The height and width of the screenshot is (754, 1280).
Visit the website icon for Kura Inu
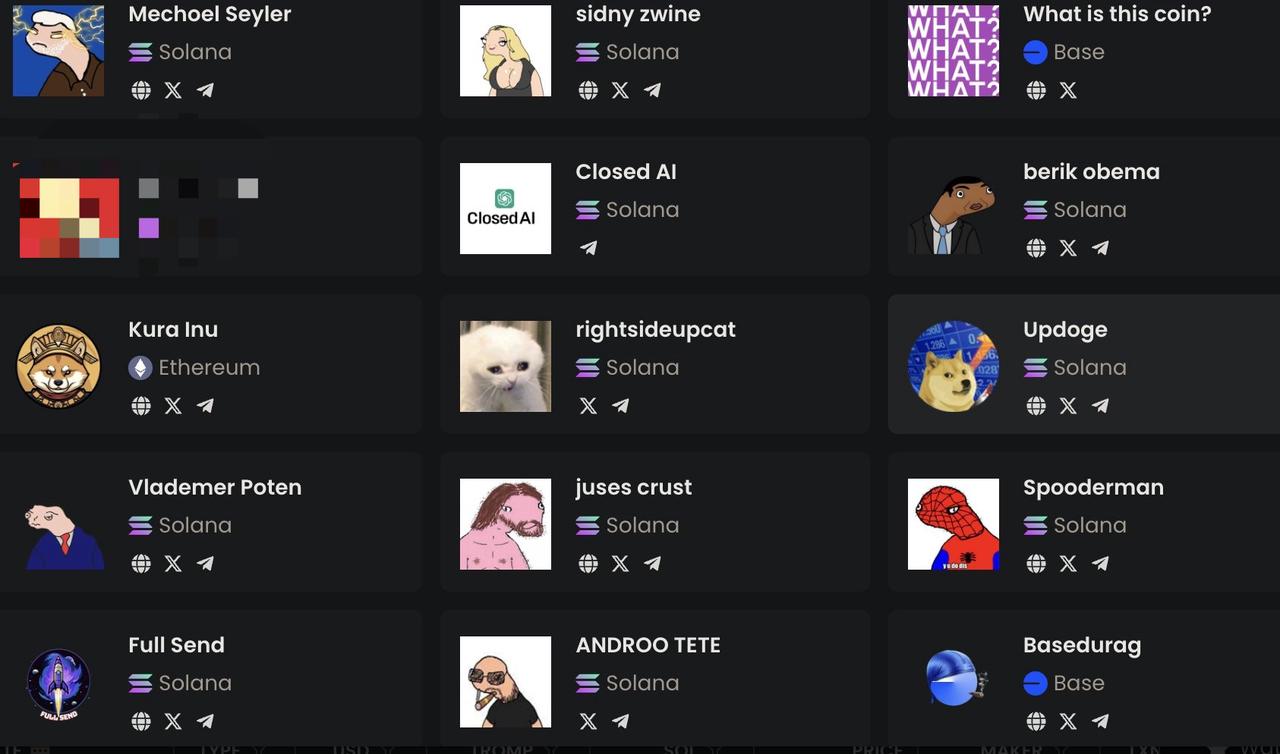click(141, 406)
